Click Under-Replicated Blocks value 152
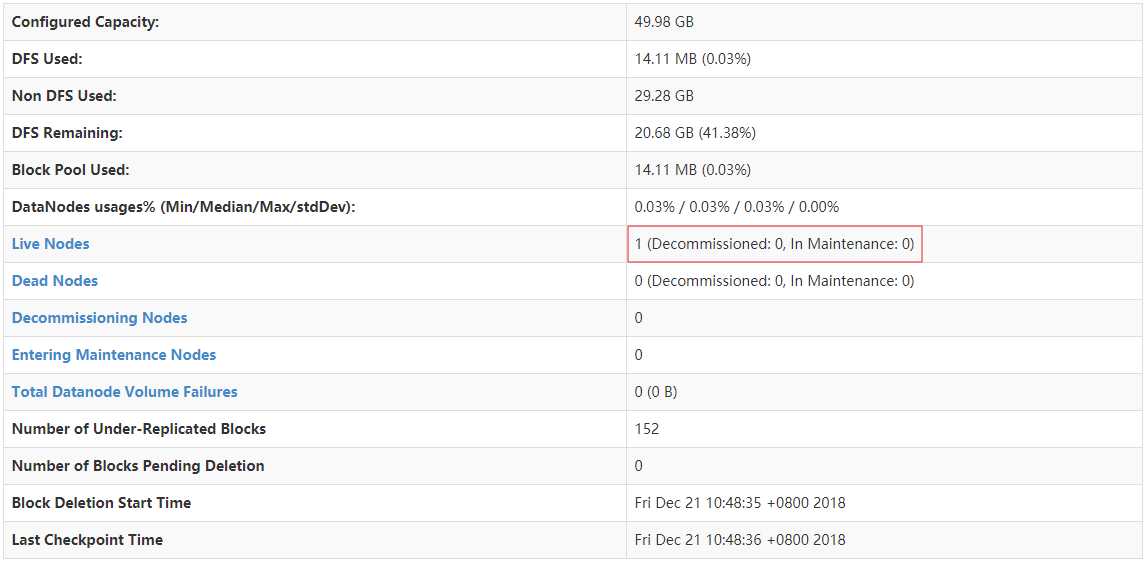The image size is (1148, 567). [x=647, y=429]
